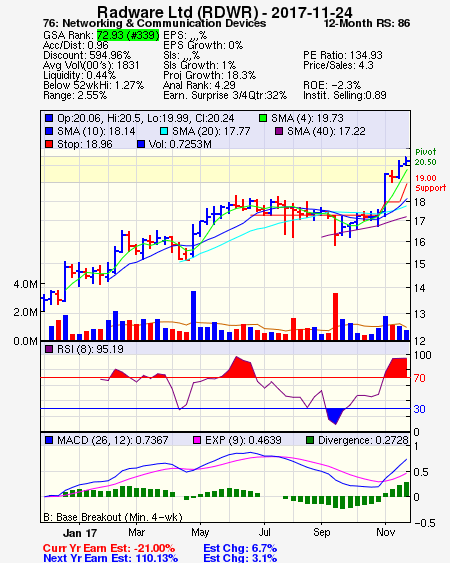
Task: Click the green SMA (4) legend swatch
Action: [x=263, y=118]
